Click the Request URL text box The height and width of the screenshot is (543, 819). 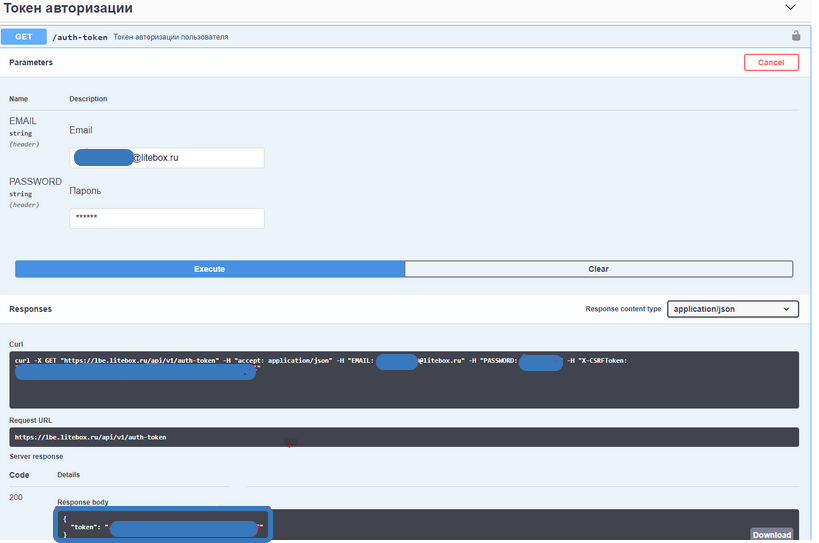405,437
